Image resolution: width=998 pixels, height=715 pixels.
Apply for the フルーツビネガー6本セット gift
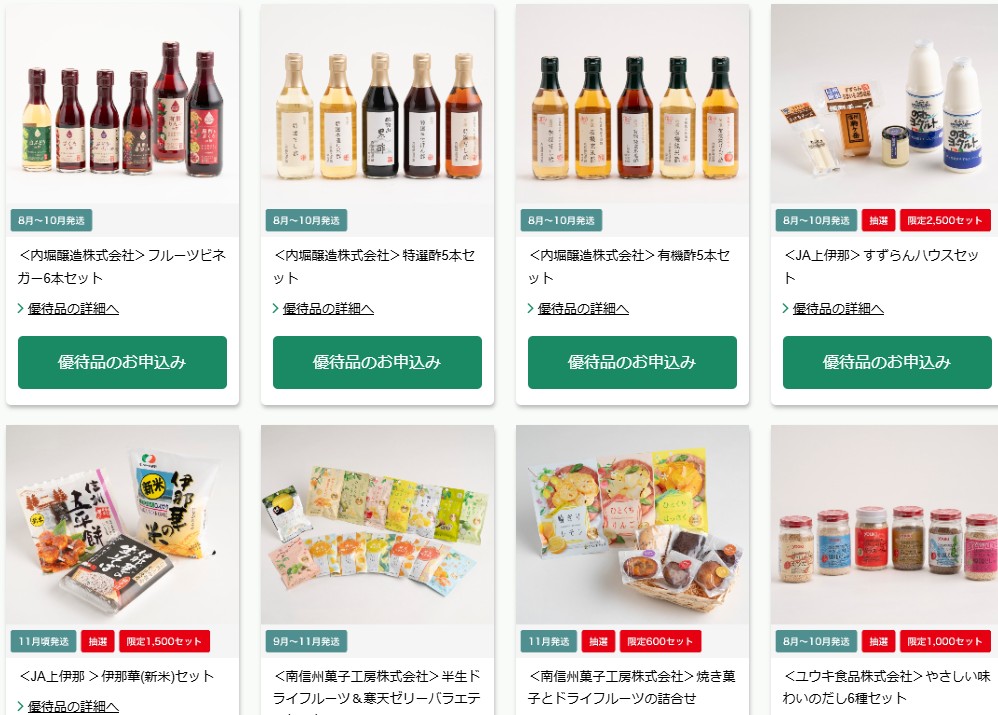pyautogui.click(x=122, y=362)
